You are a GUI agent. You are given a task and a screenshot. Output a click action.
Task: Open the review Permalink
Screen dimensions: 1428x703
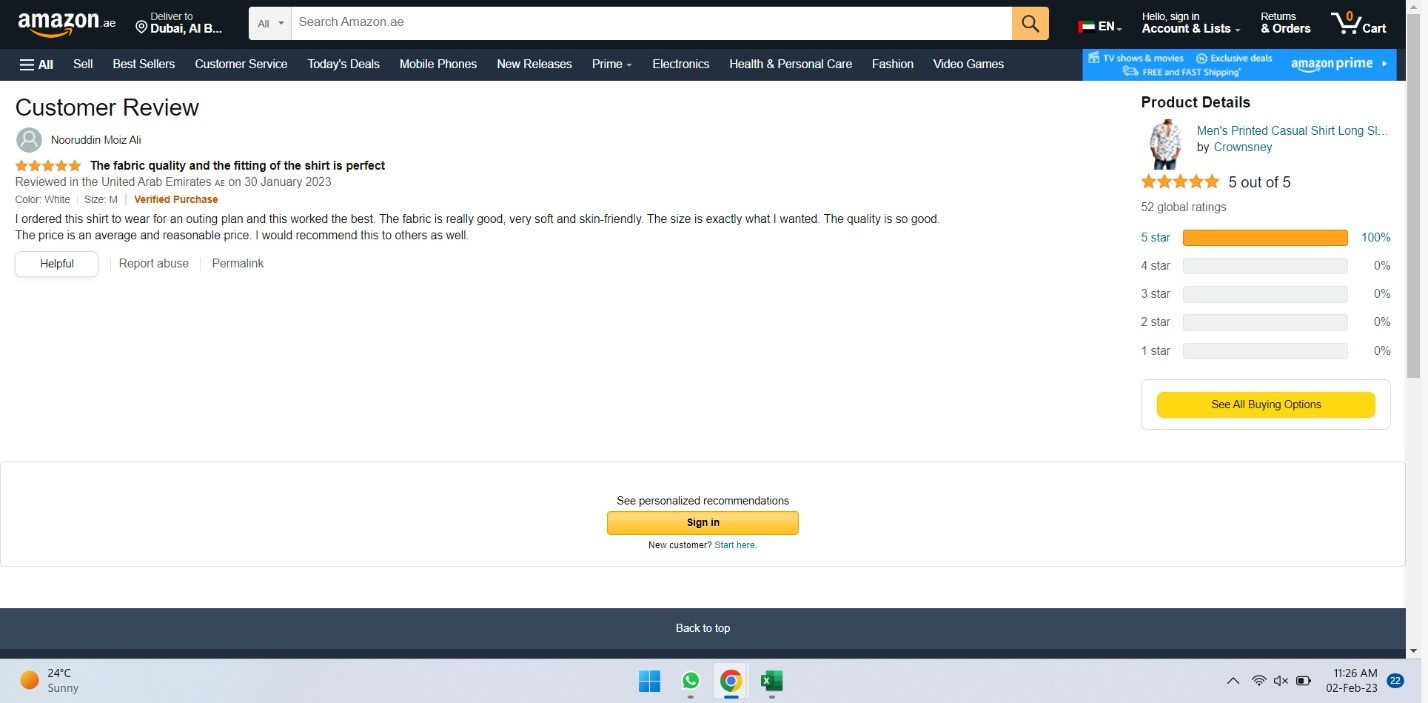(x=238, y=264)
